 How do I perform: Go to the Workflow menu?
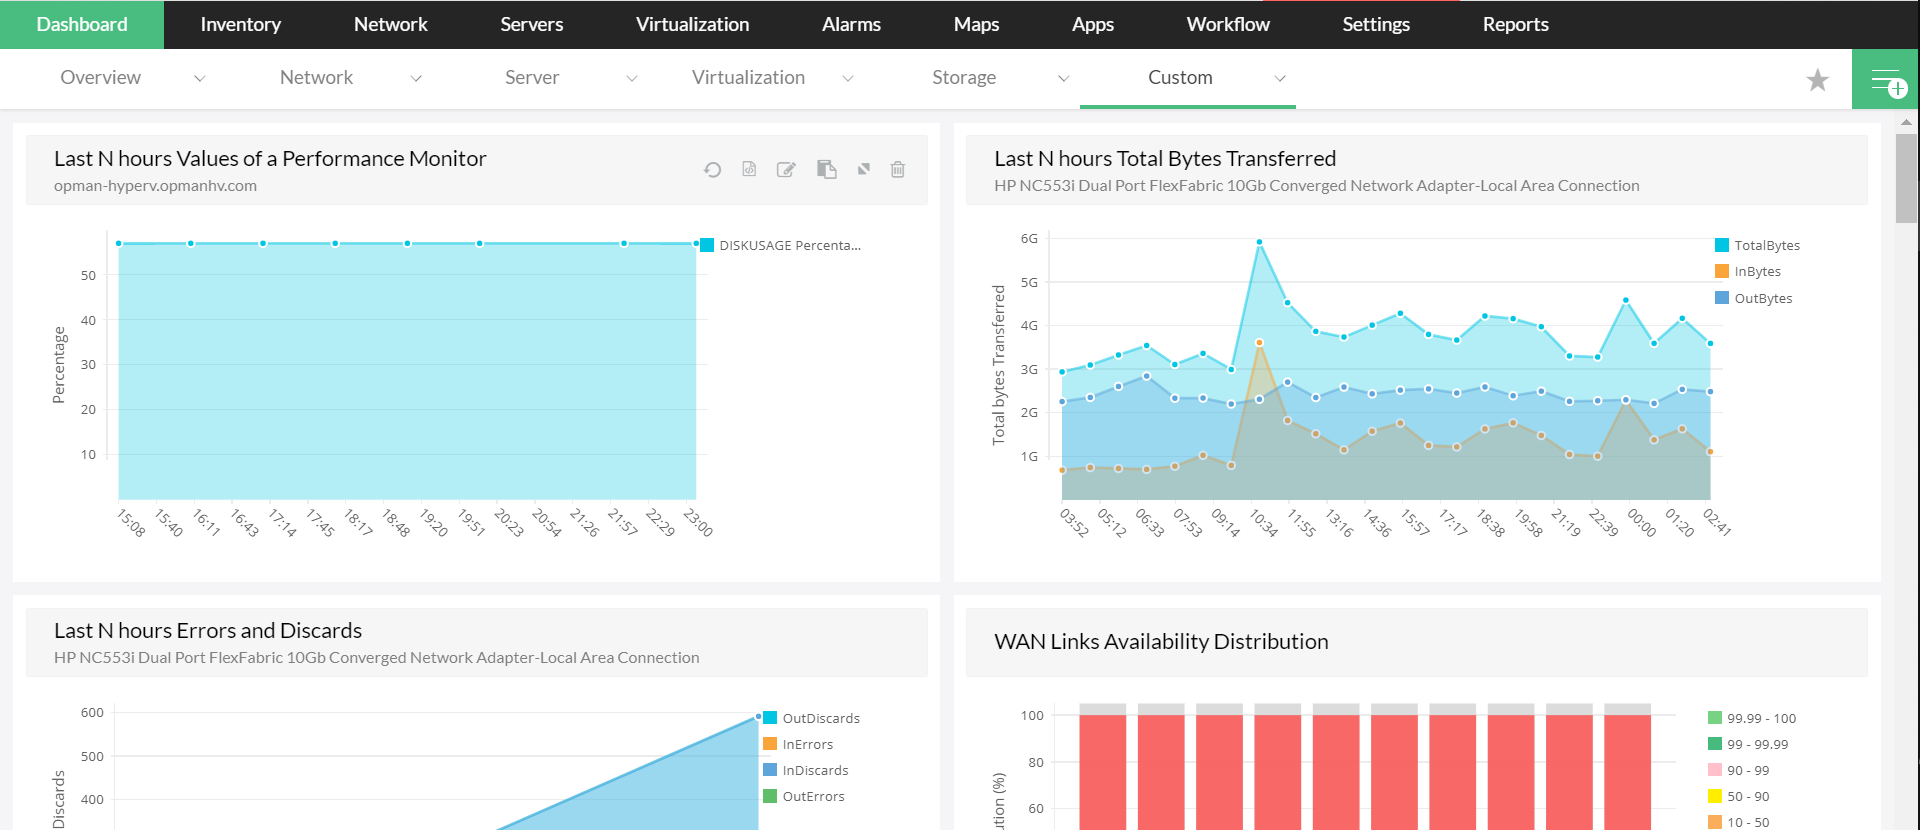[1228, 25]
